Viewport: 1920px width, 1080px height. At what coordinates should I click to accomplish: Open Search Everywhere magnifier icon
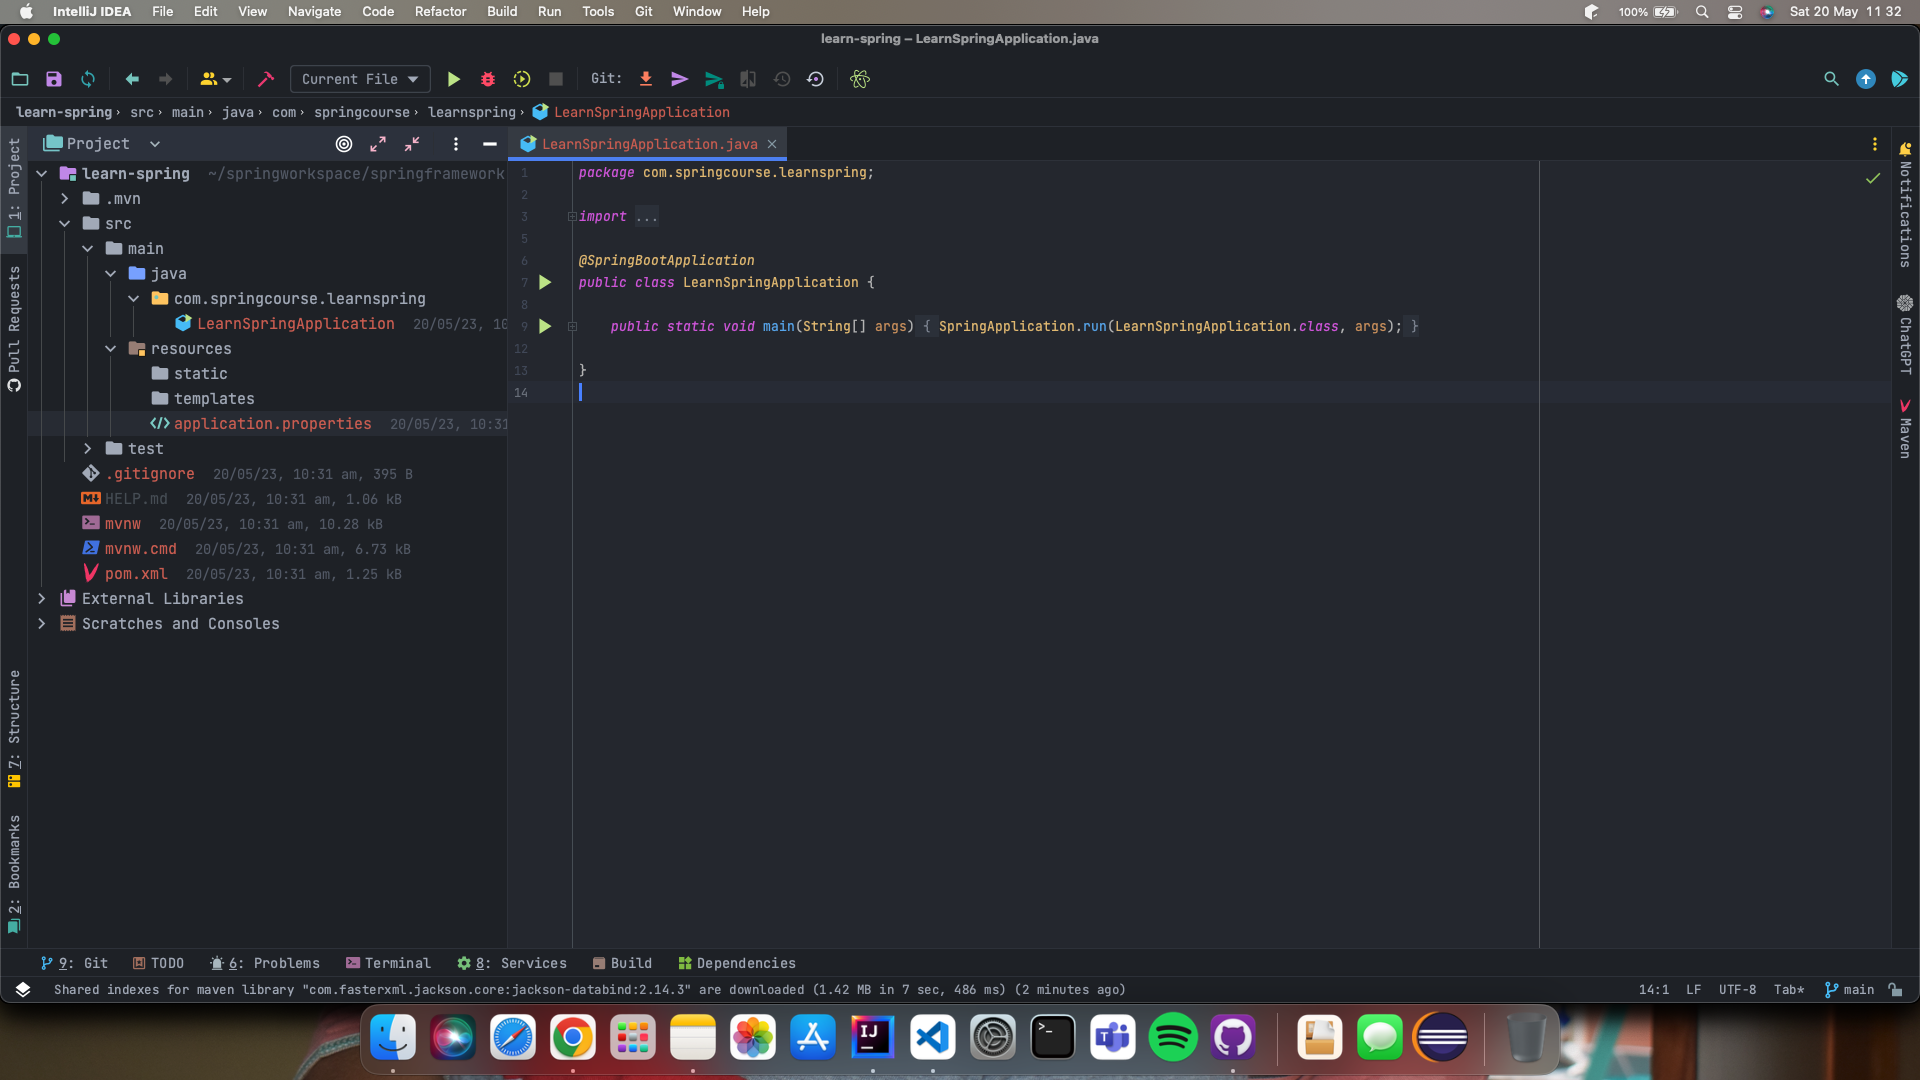pos(1831,79)
